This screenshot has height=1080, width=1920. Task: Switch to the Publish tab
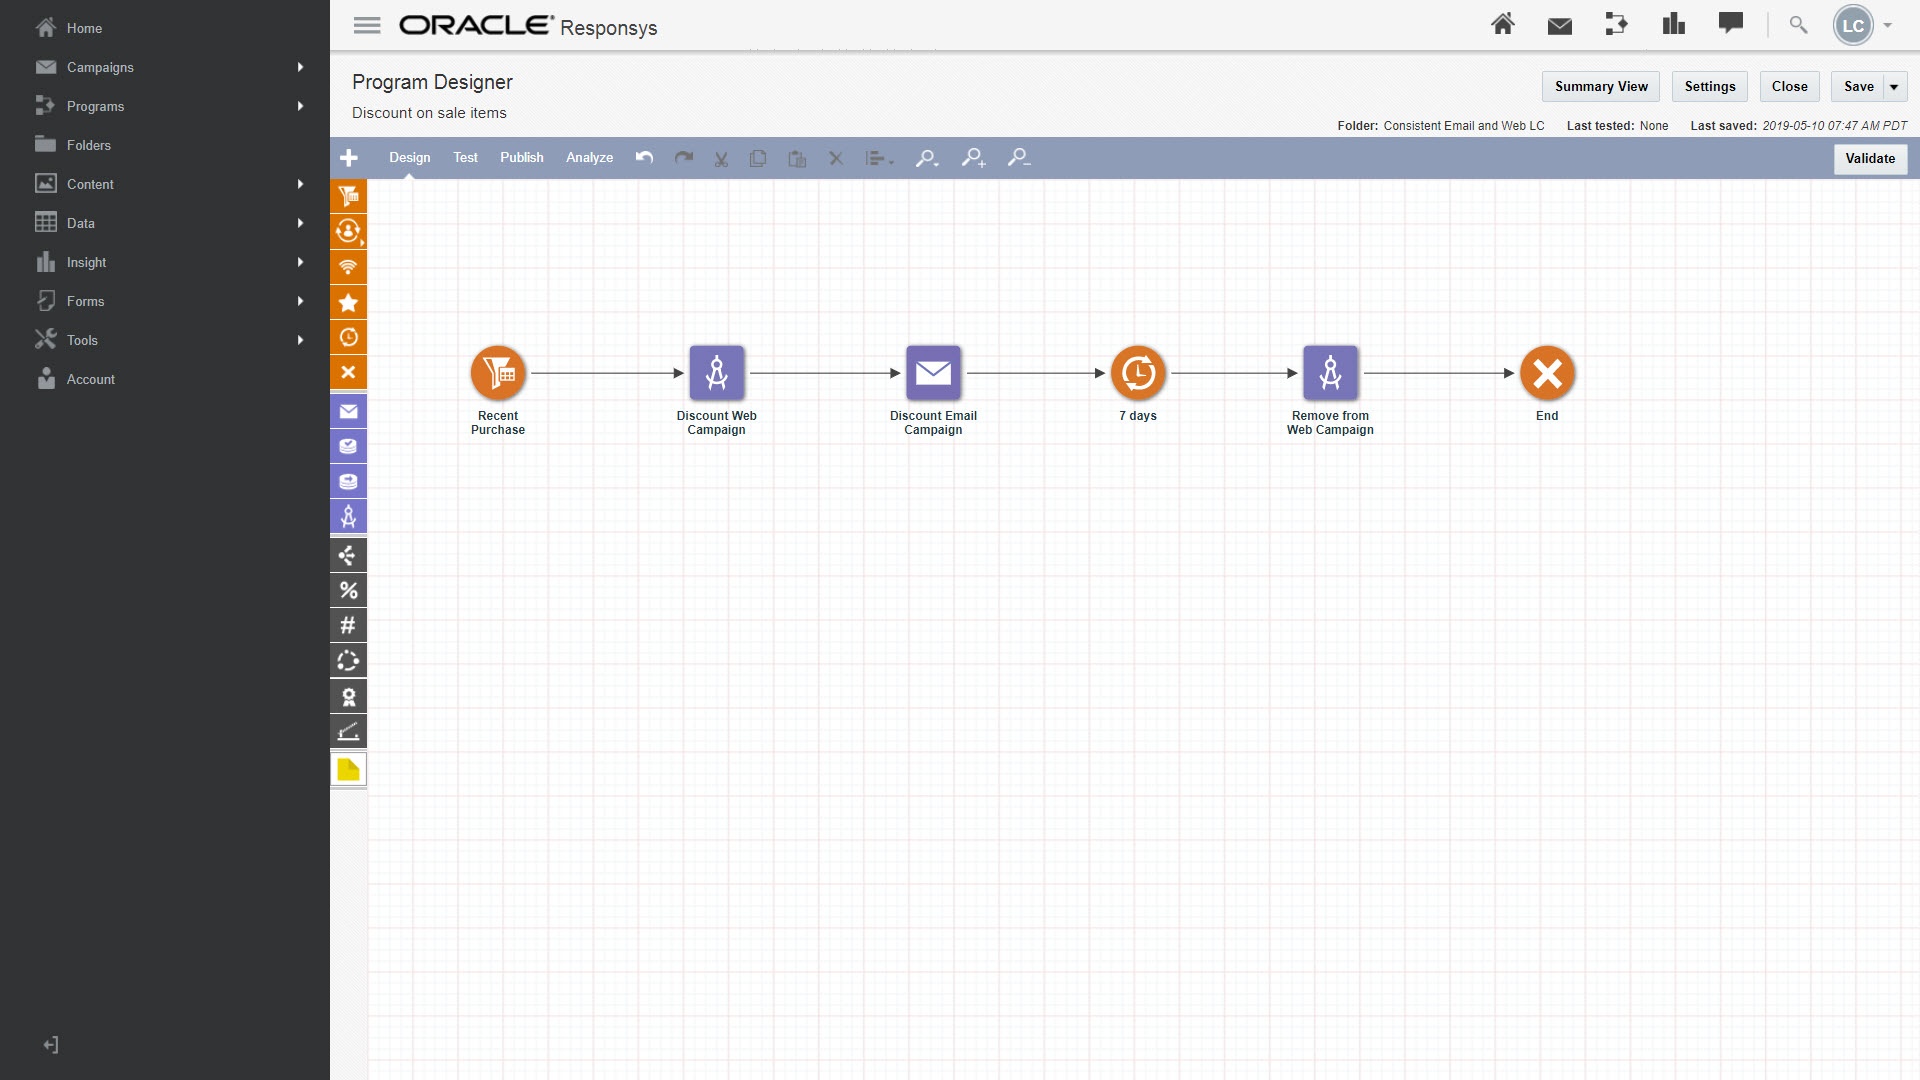coord(521,158)
